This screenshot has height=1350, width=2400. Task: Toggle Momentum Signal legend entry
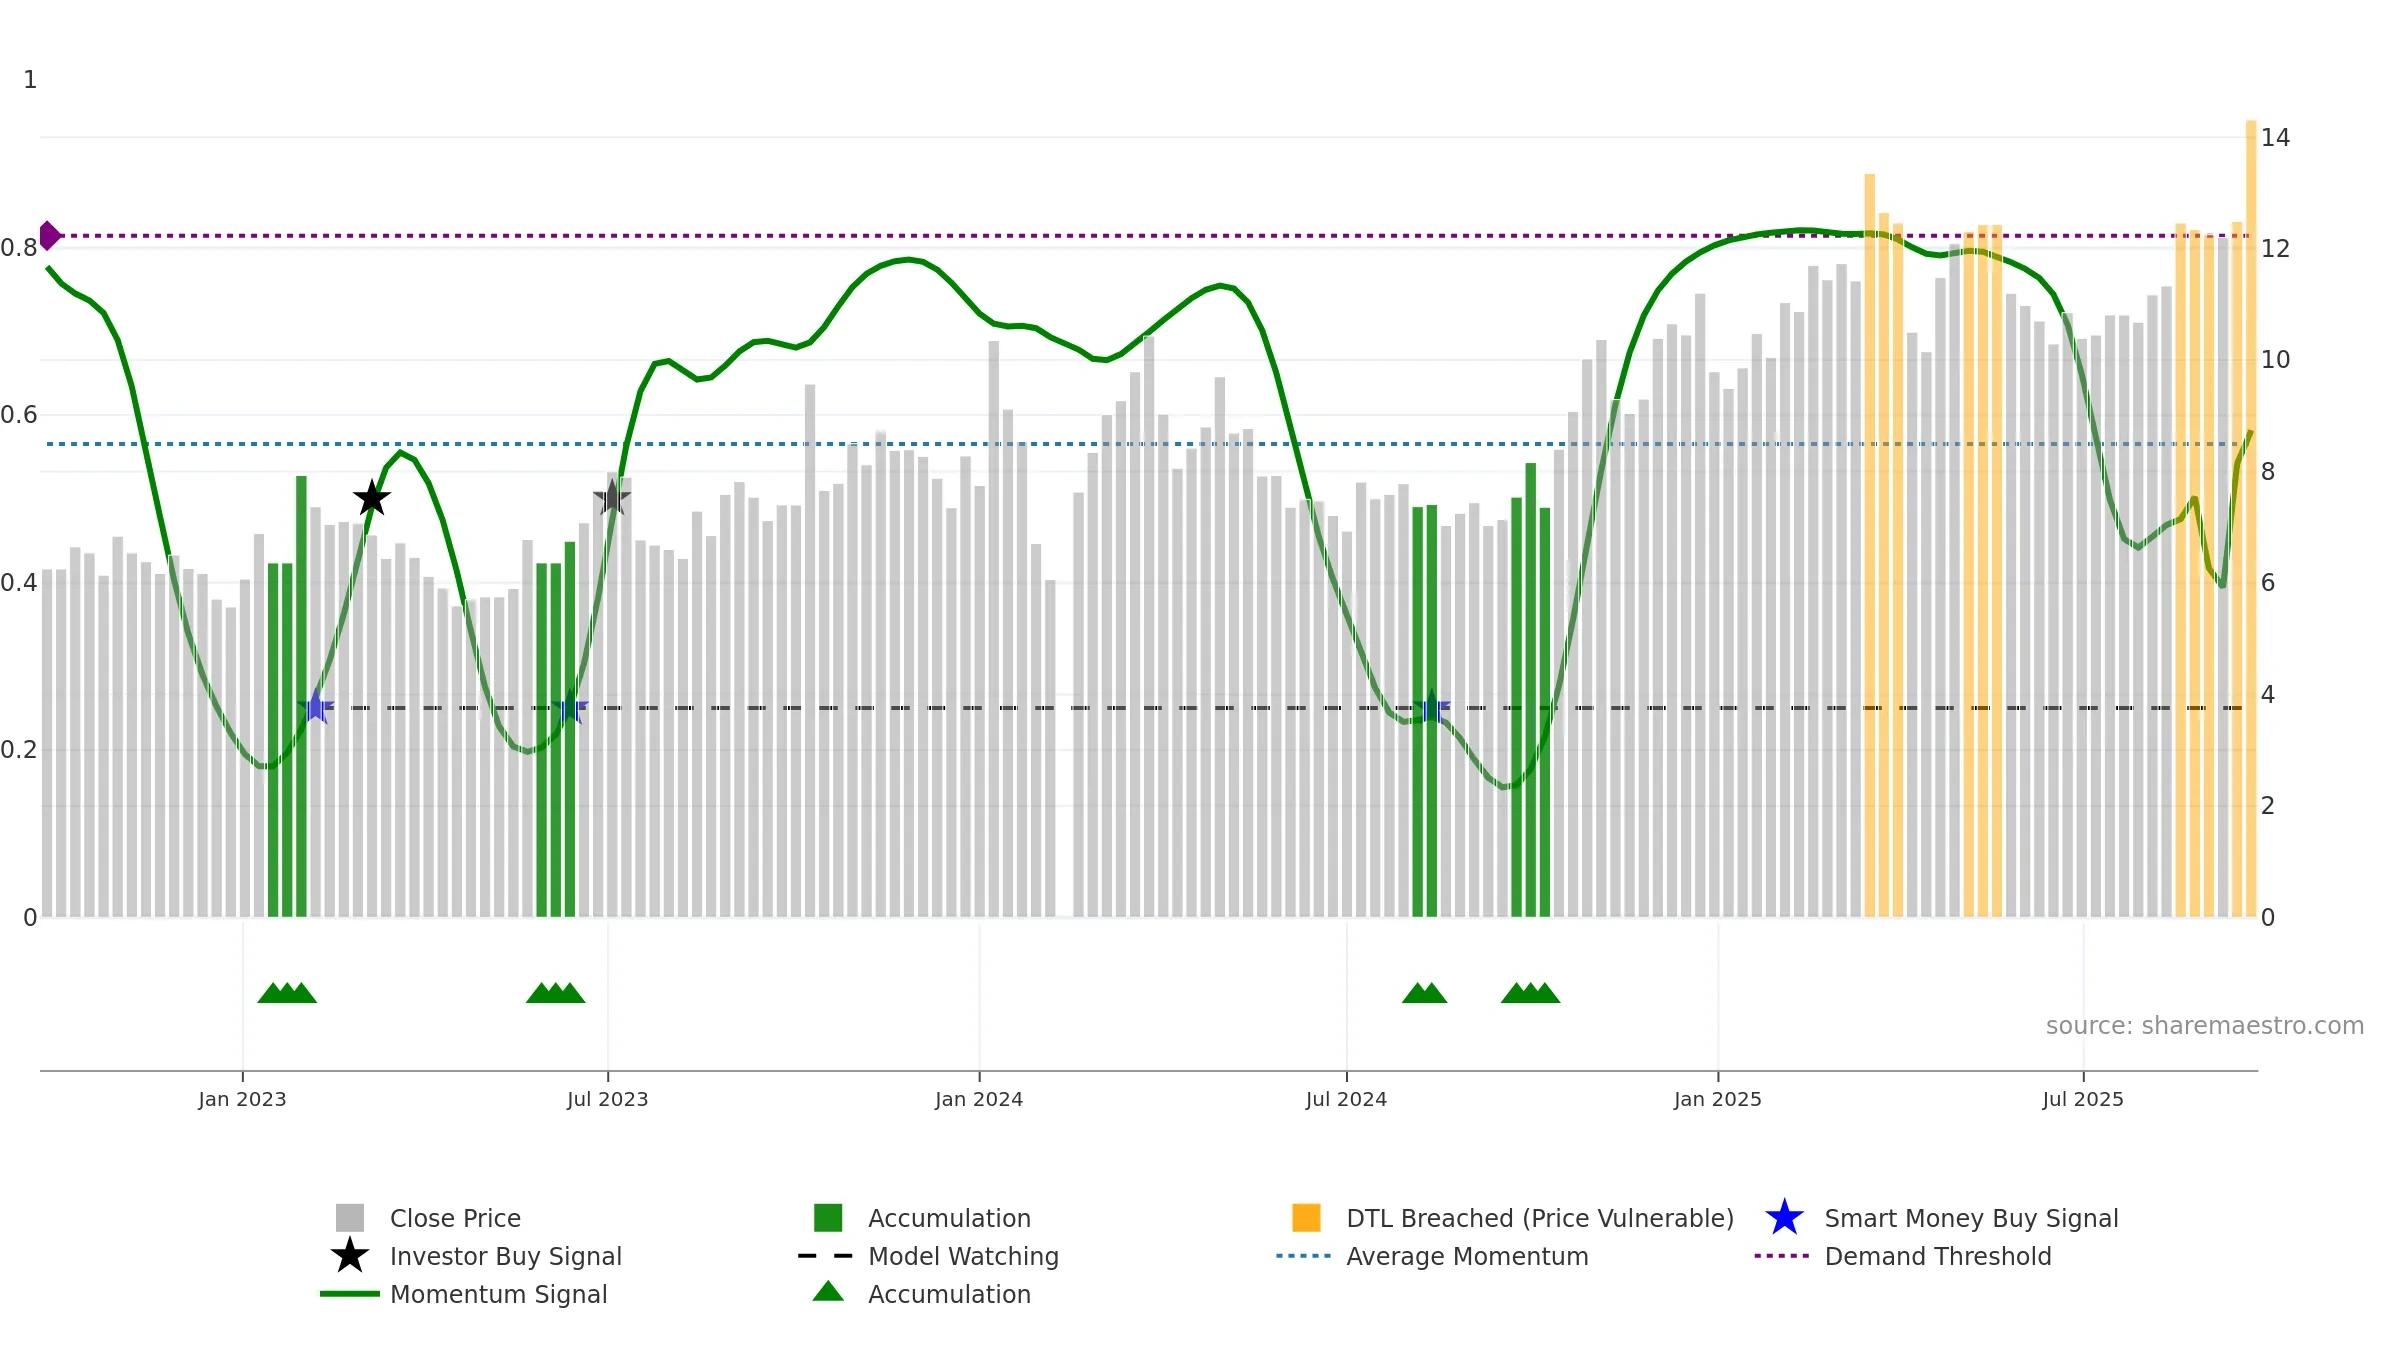tap(498, 1294)
